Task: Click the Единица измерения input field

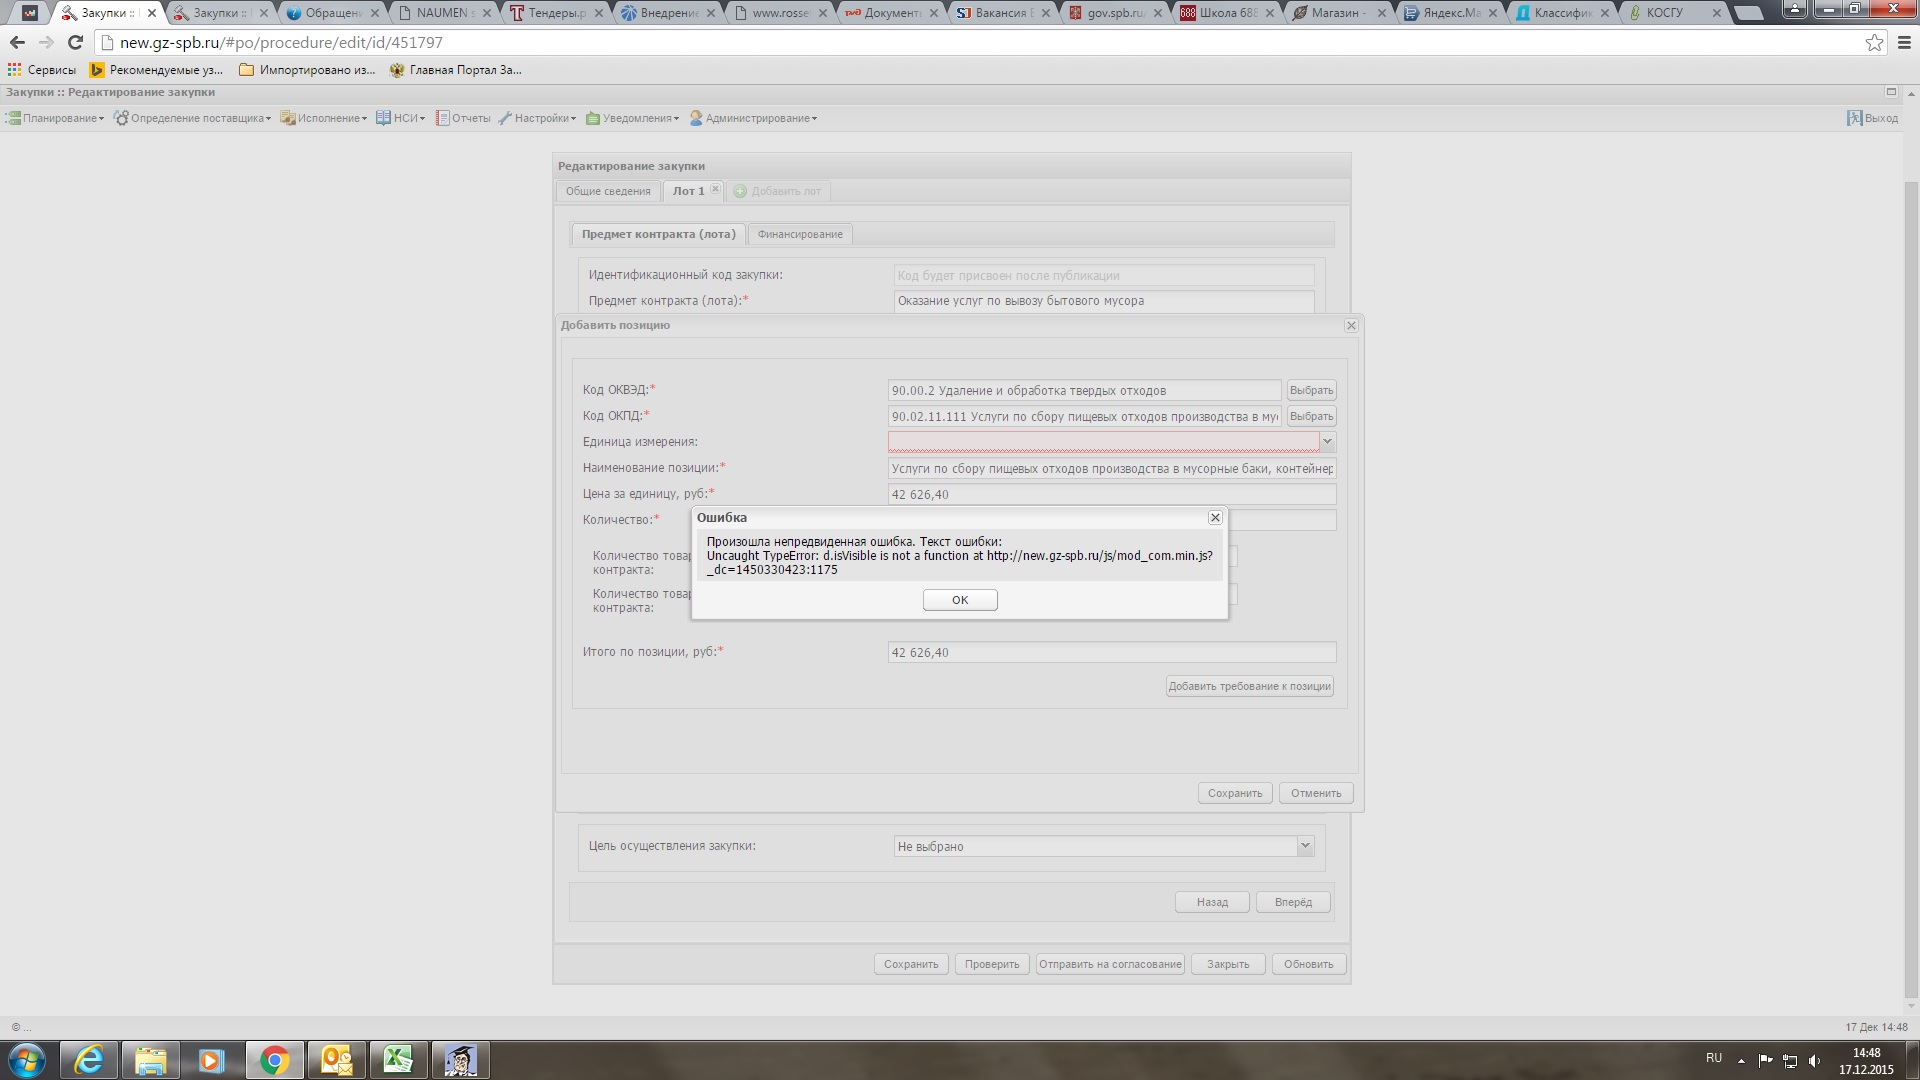Action: [x=1103, y=442]
